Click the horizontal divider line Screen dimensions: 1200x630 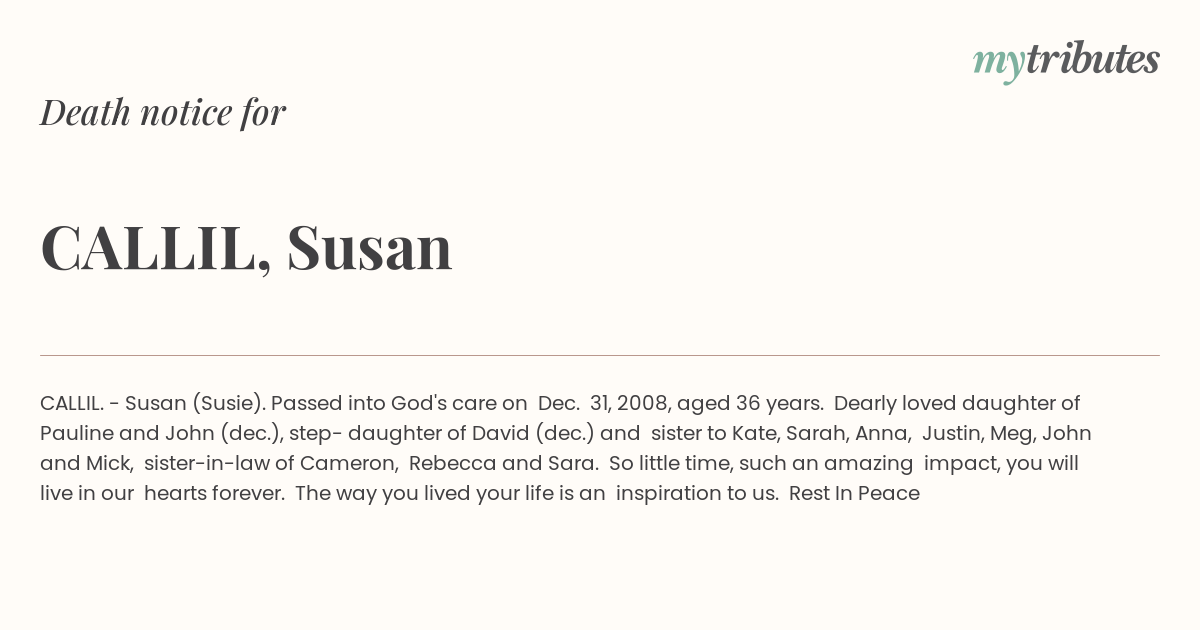pos(600,355)
